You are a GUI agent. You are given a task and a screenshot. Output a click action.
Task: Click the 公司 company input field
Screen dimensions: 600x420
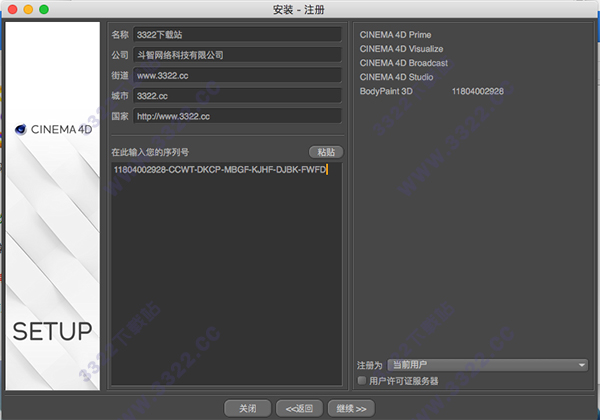tap(237, 55)
